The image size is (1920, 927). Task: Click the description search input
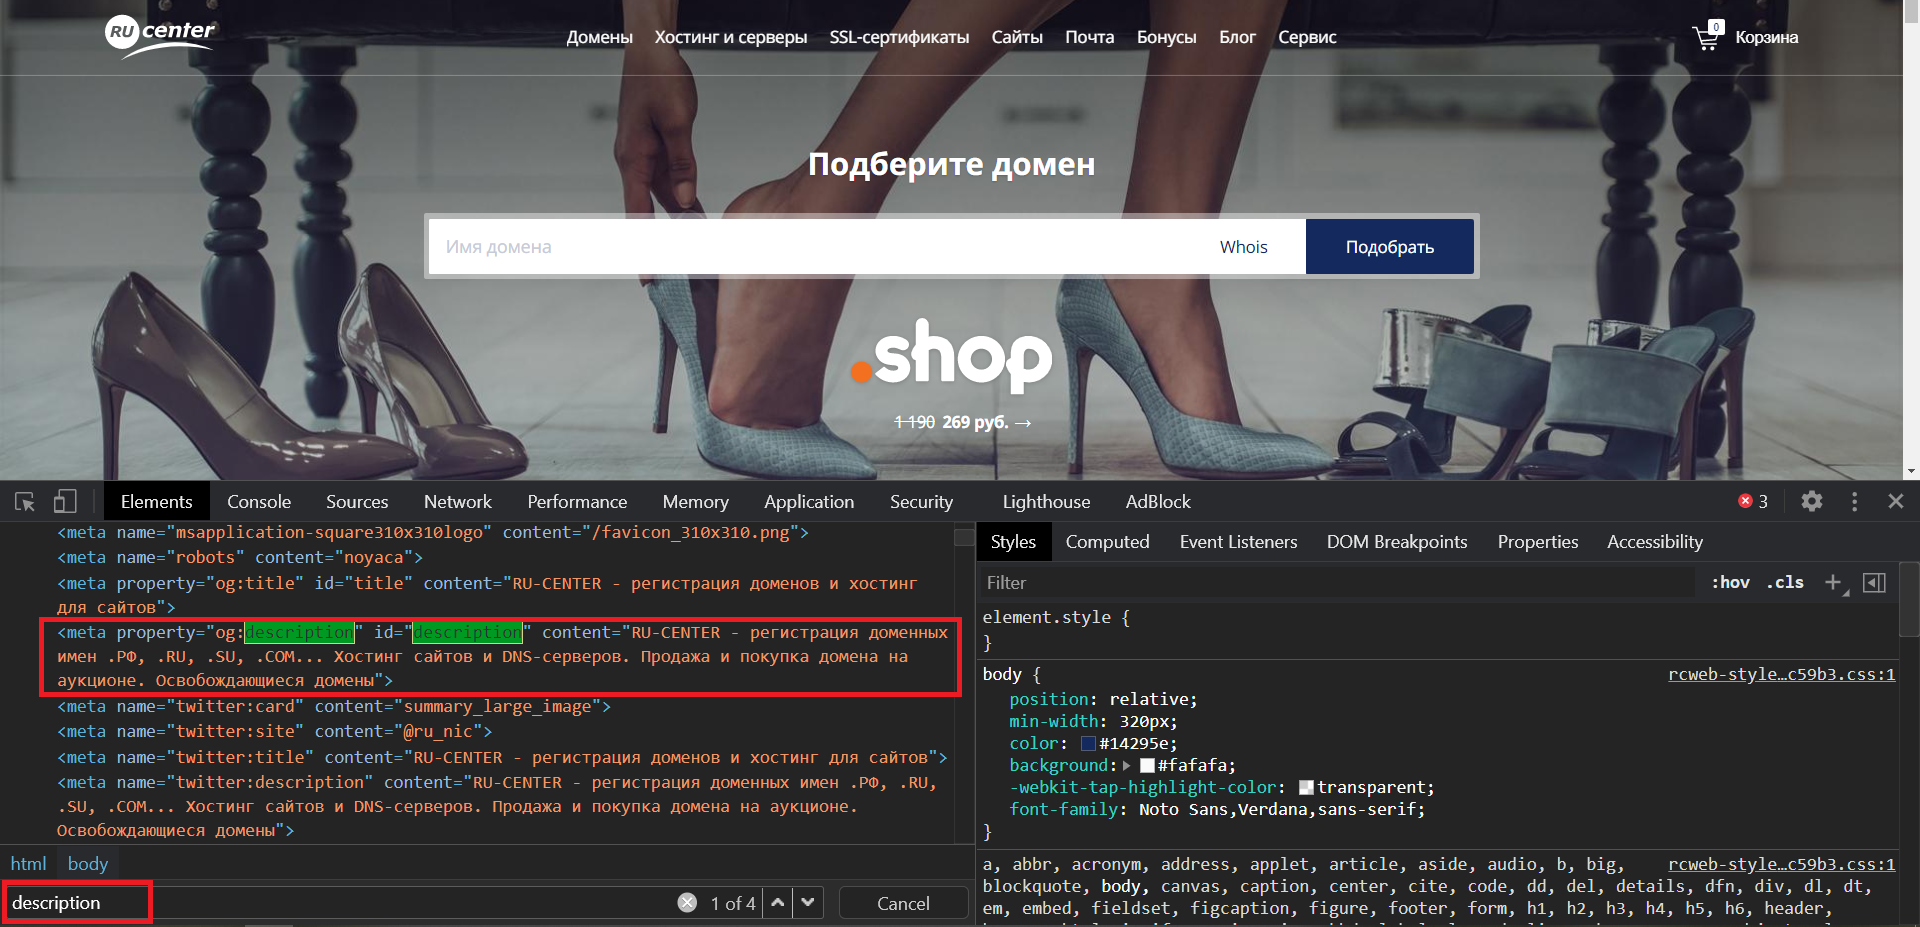[340, 903]
